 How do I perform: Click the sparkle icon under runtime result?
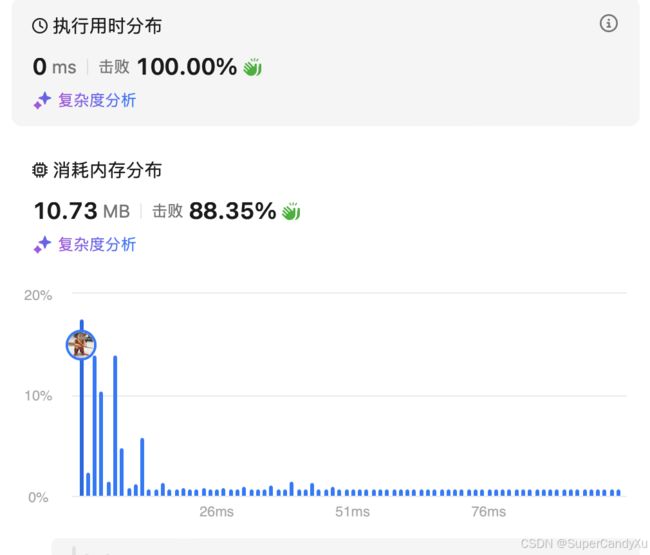(42, 101)
